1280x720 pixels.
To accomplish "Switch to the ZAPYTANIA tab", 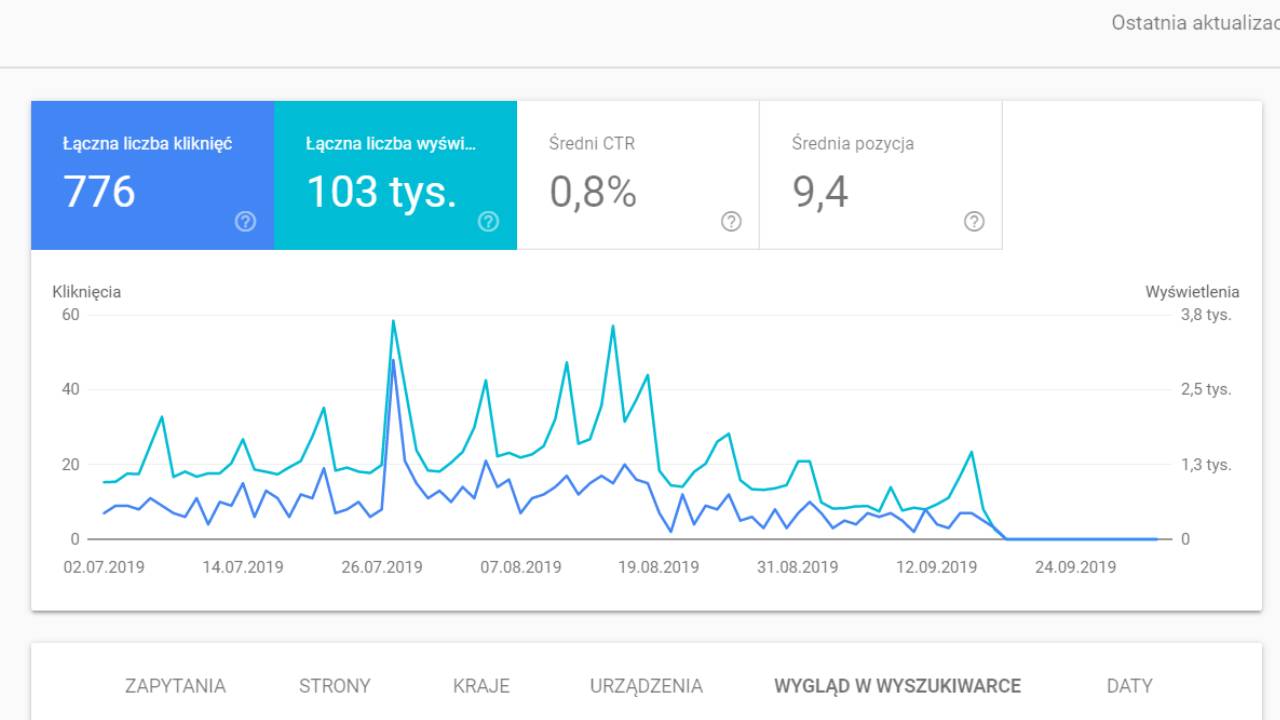I will pos(175,686).
